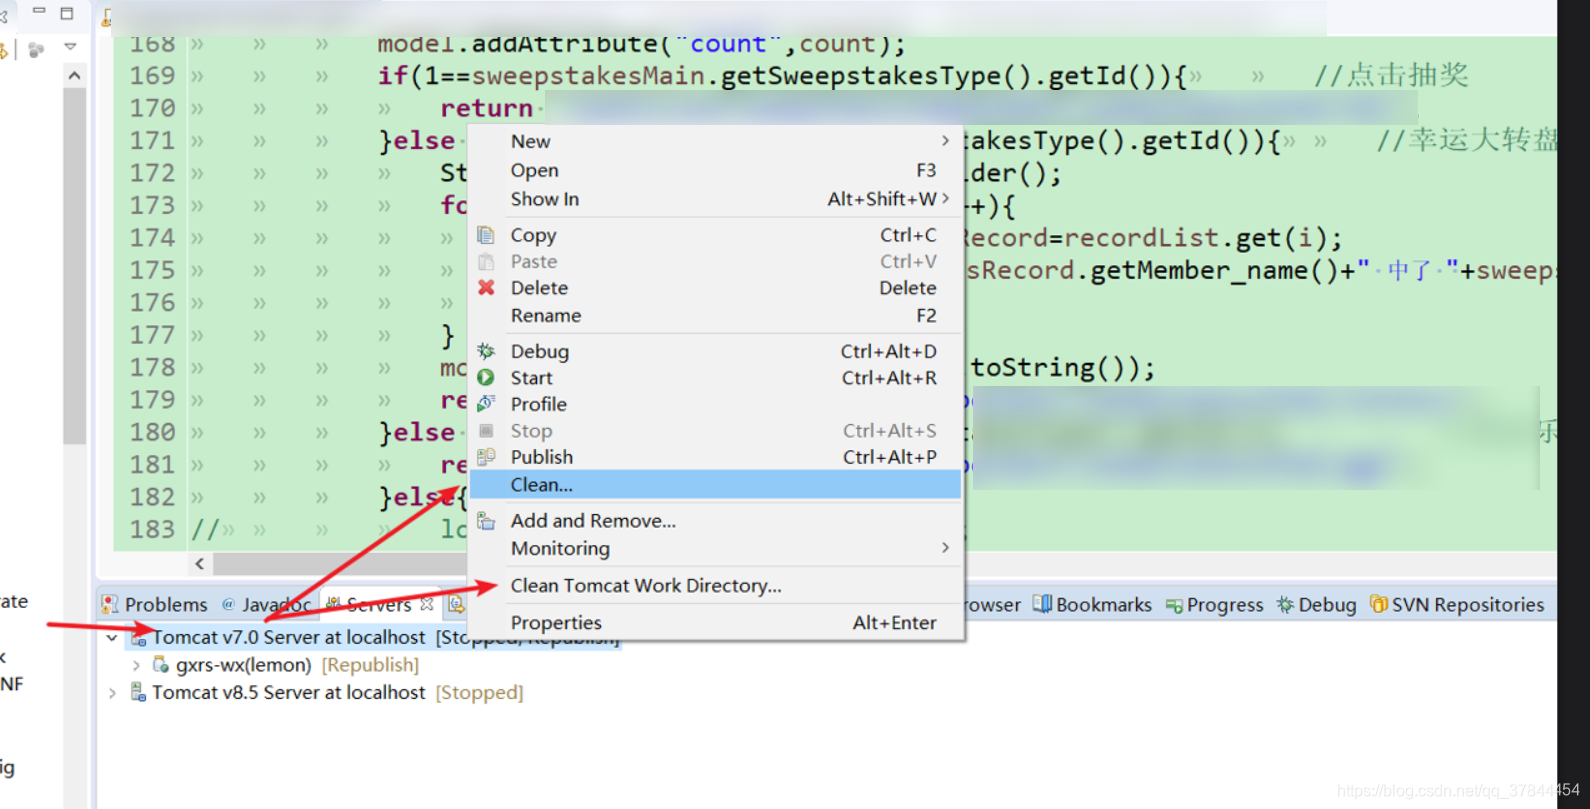The width and height of the screenshot is (1590, 809).
Task: Click the Profile icon in context menu
Action: click(486, 404)
